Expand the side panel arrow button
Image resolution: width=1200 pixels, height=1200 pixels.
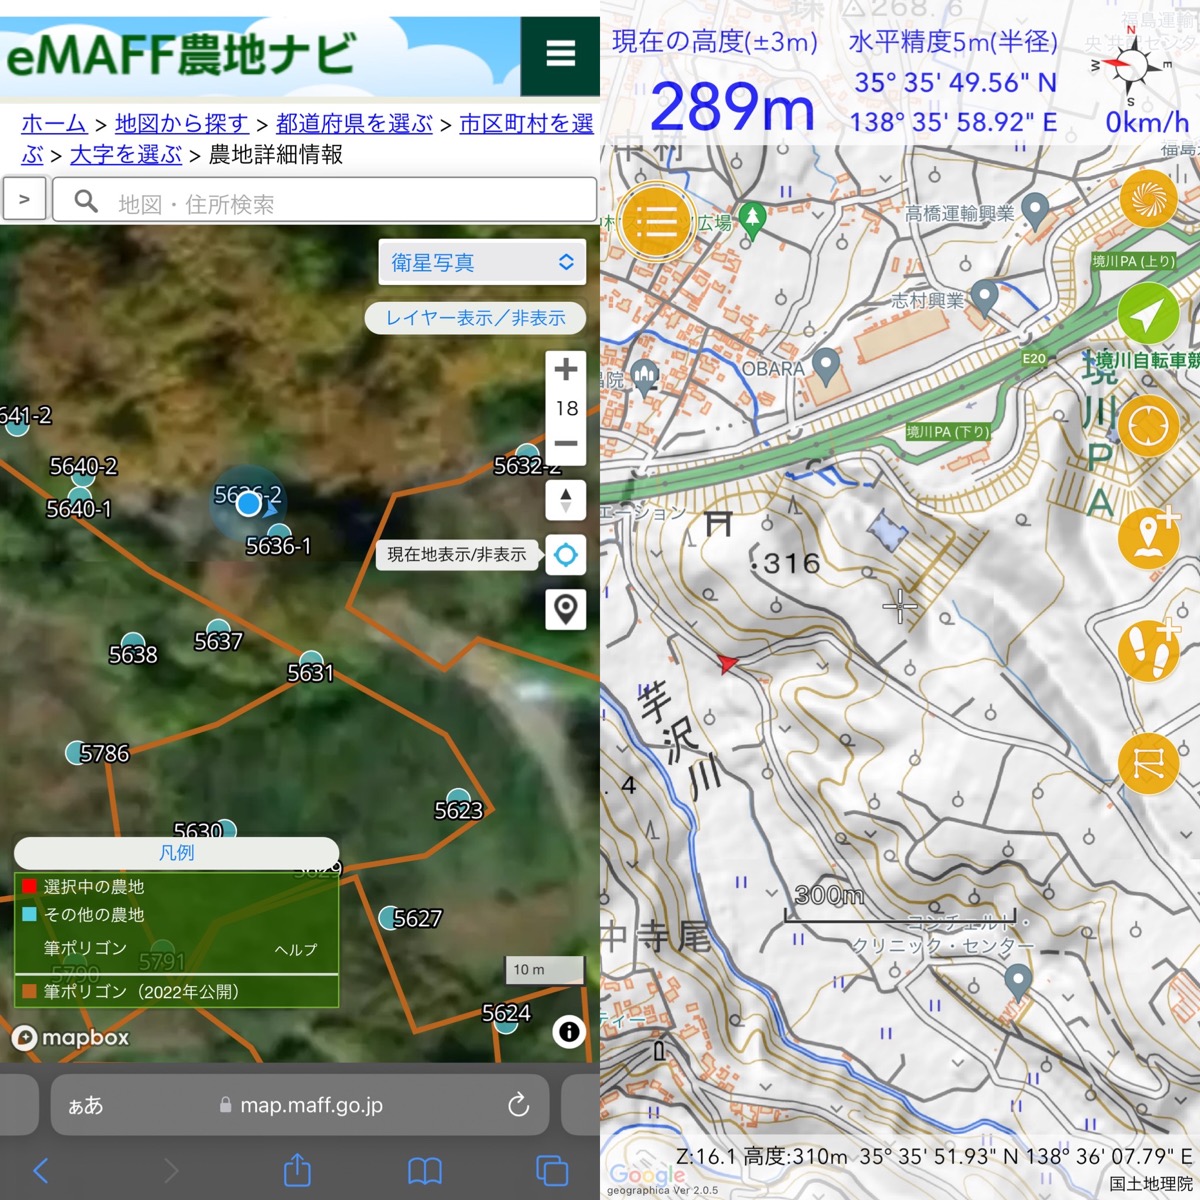tap(25, 200)
